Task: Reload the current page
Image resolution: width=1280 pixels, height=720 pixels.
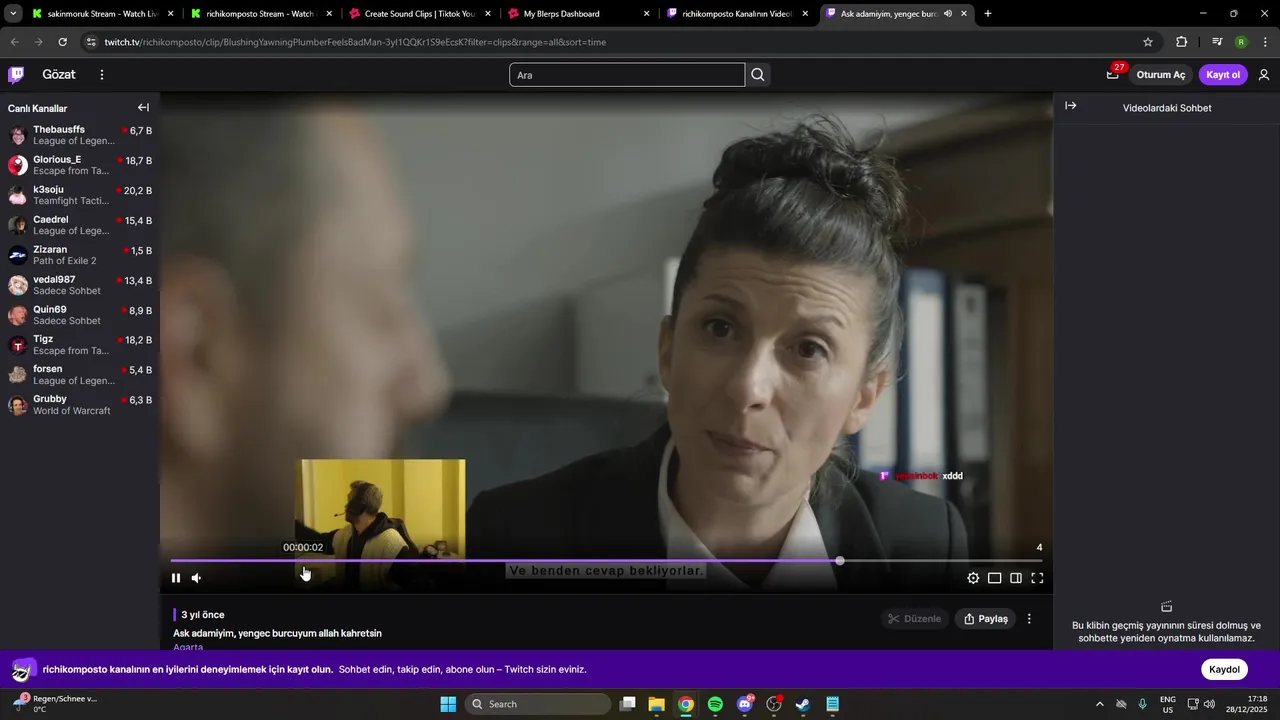Action: [x=62, y=42]
